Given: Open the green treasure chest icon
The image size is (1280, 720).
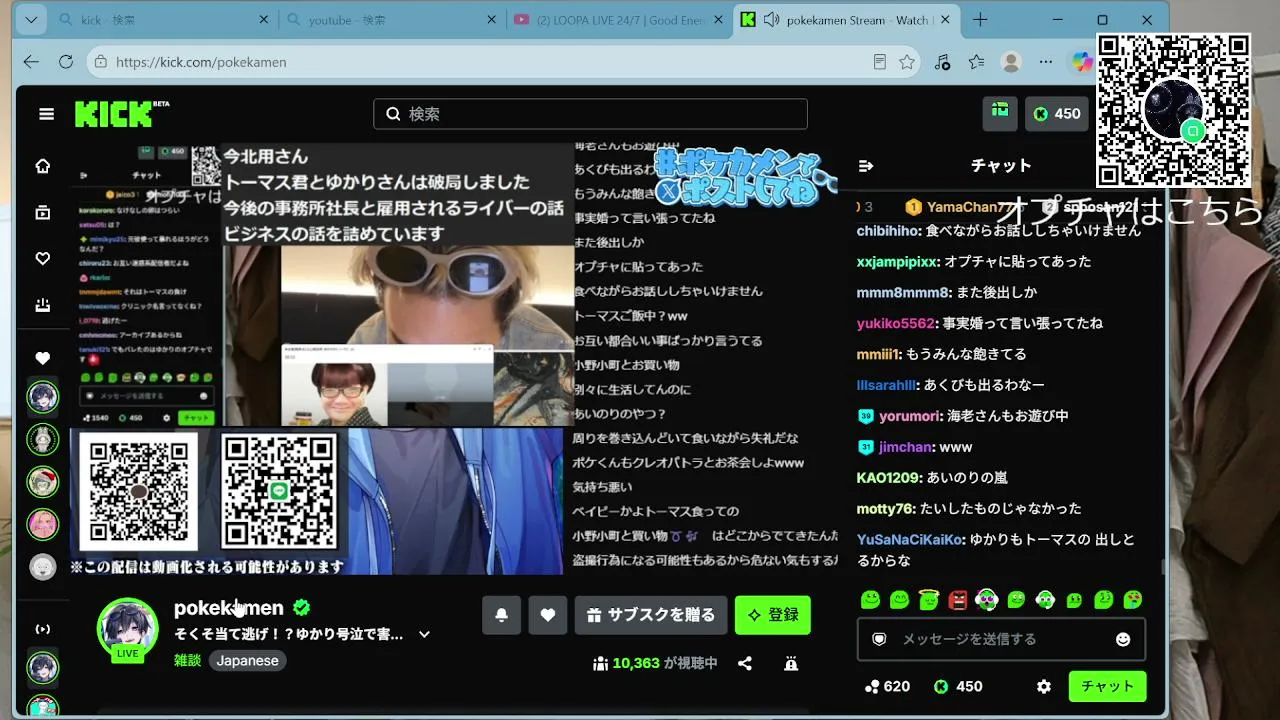Looking at the screenshot, I should (x=1000, y=113).
